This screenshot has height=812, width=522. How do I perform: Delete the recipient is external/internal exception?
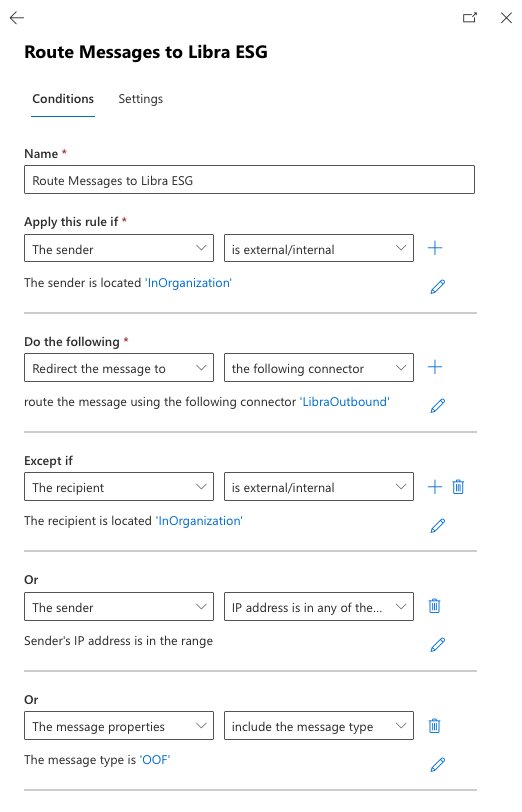pos(458,487)
